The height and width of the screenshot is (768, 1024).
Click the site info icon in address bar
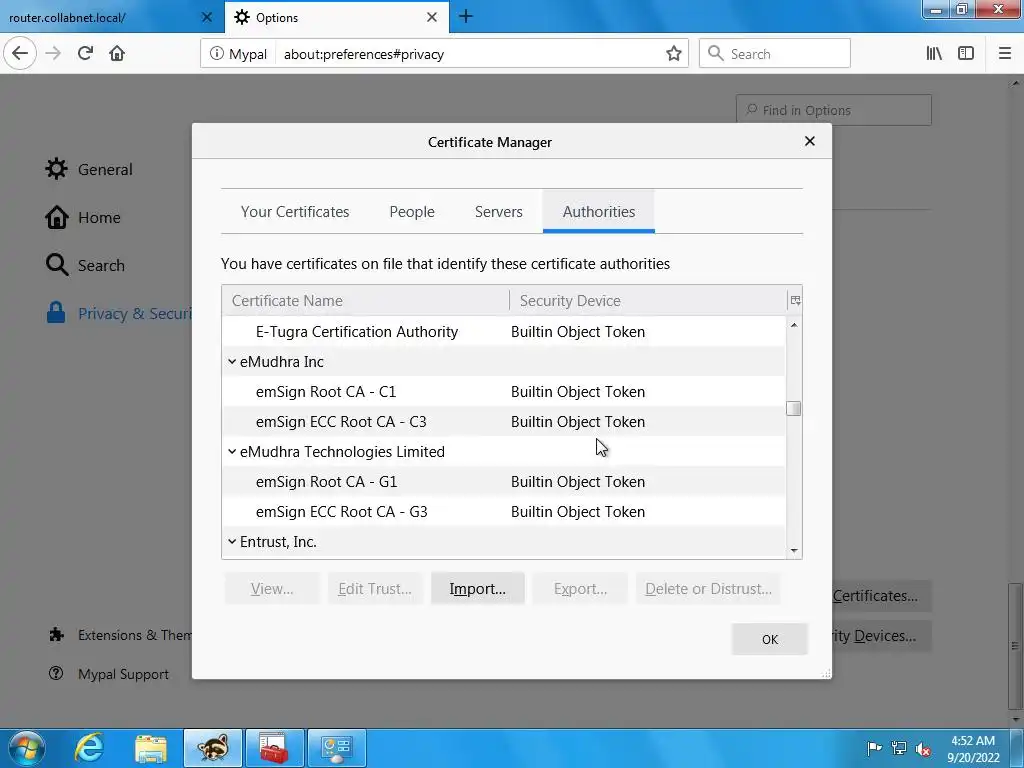216,54
